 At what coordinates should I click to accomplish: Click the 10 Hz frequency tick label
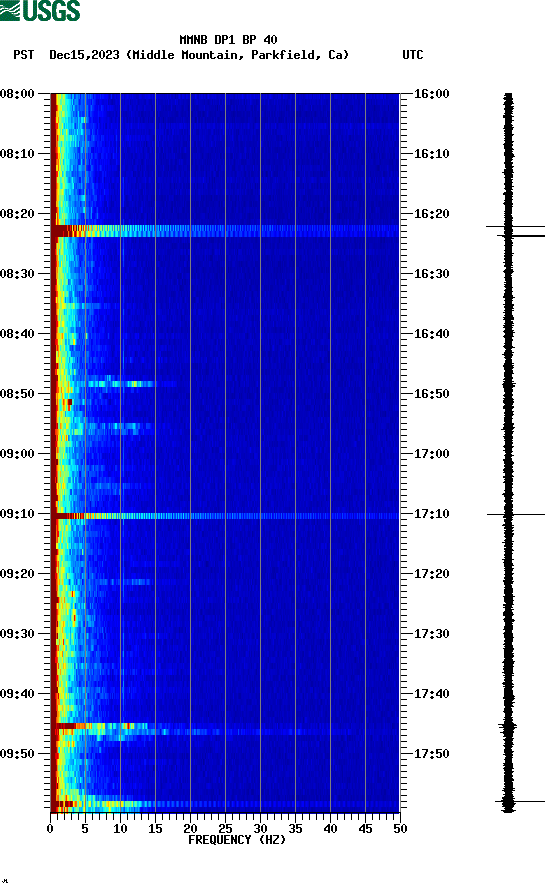pos(120,829)
